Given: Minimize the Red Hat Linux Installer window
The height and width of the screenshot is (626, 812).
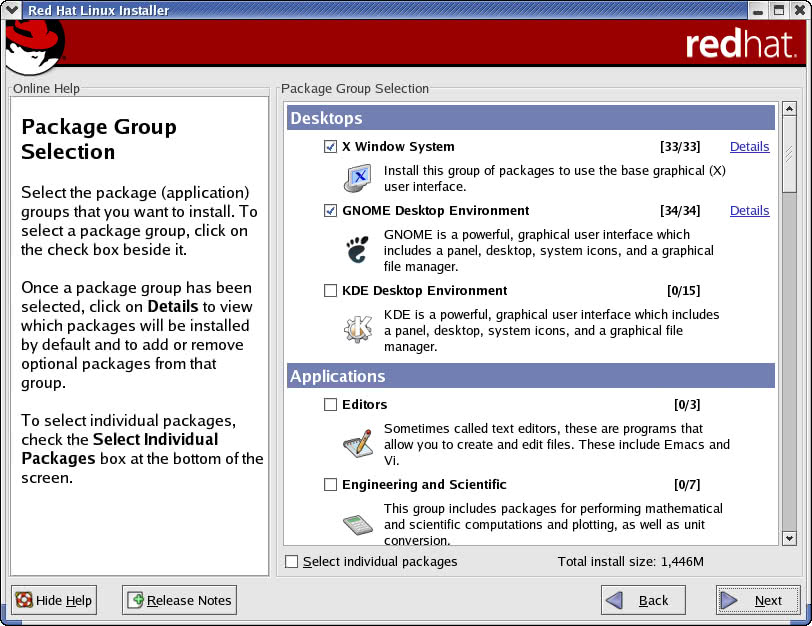Looking at the screenshot, I should [758, 10].
